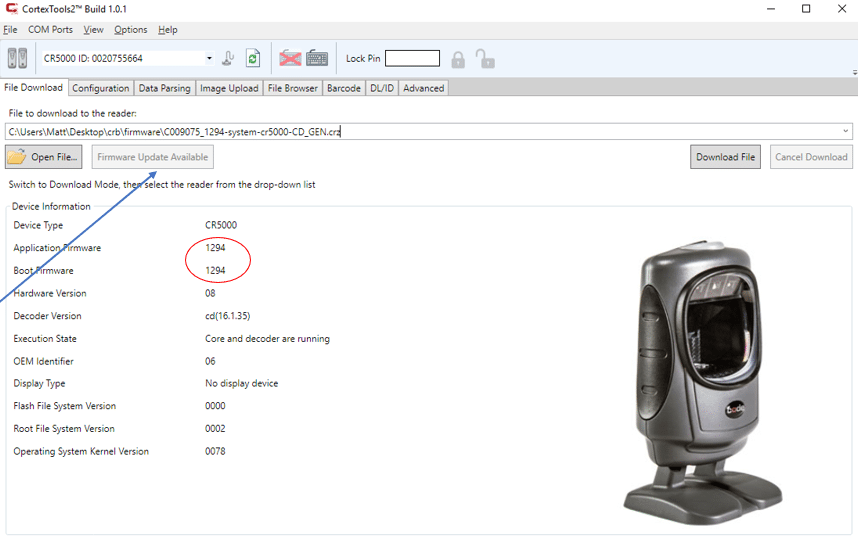
Task: Click the toolbar overflow arrow at right edge
Action: [854, 72]
